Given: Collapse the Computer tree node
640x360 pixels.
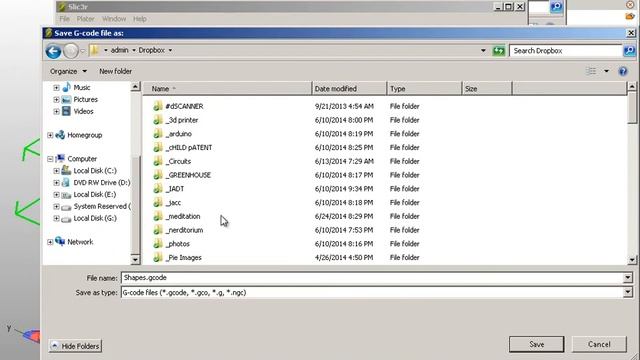Looking at the screenshot, I should point(50,159).
